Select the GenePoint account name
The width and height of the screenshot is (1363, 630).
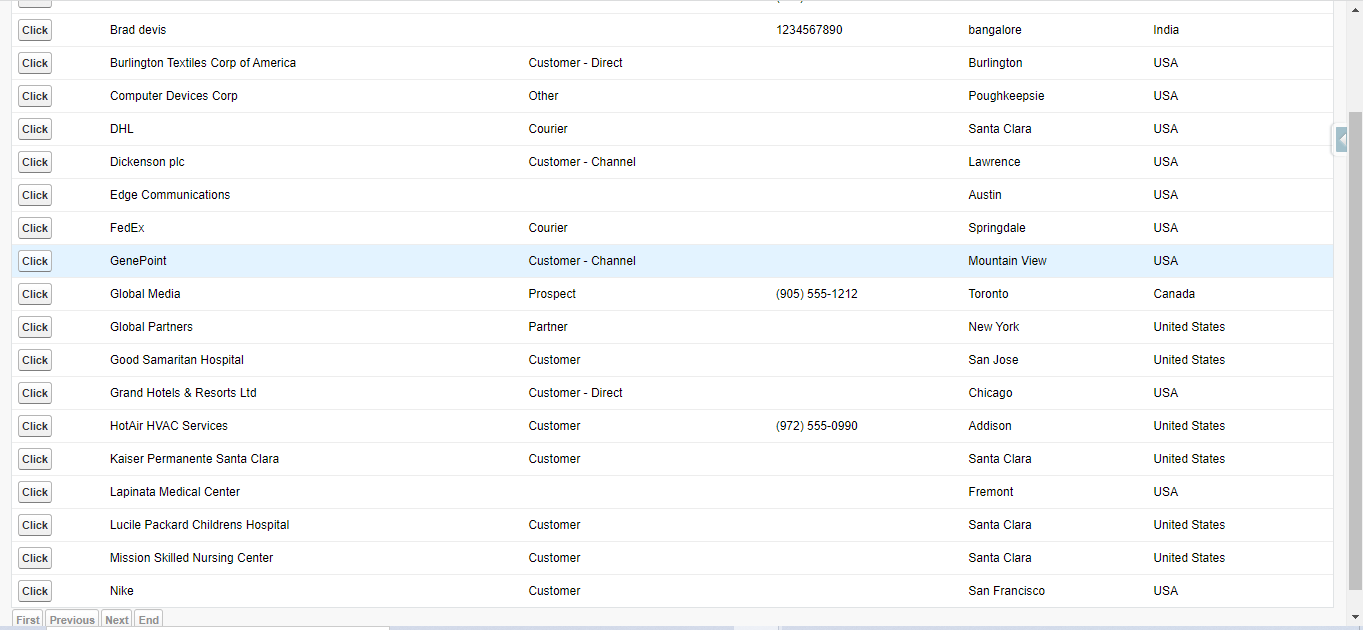tap(138, 261)
